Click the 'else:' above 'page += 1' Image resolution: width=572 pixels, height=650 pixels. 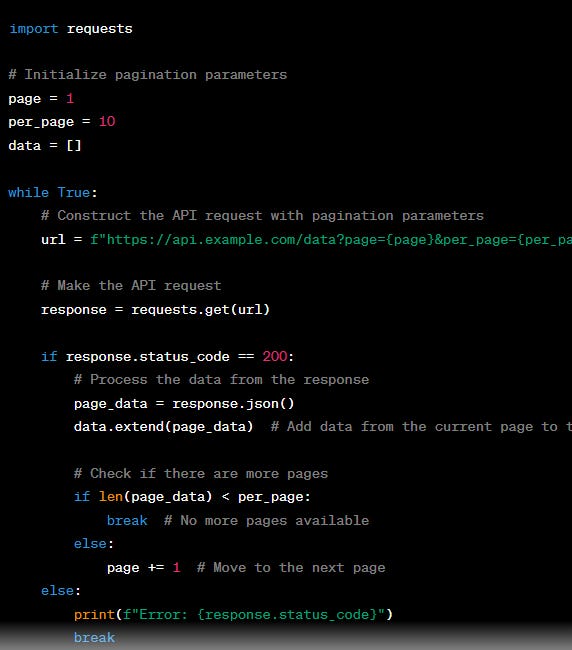click(x=94, y=544)
